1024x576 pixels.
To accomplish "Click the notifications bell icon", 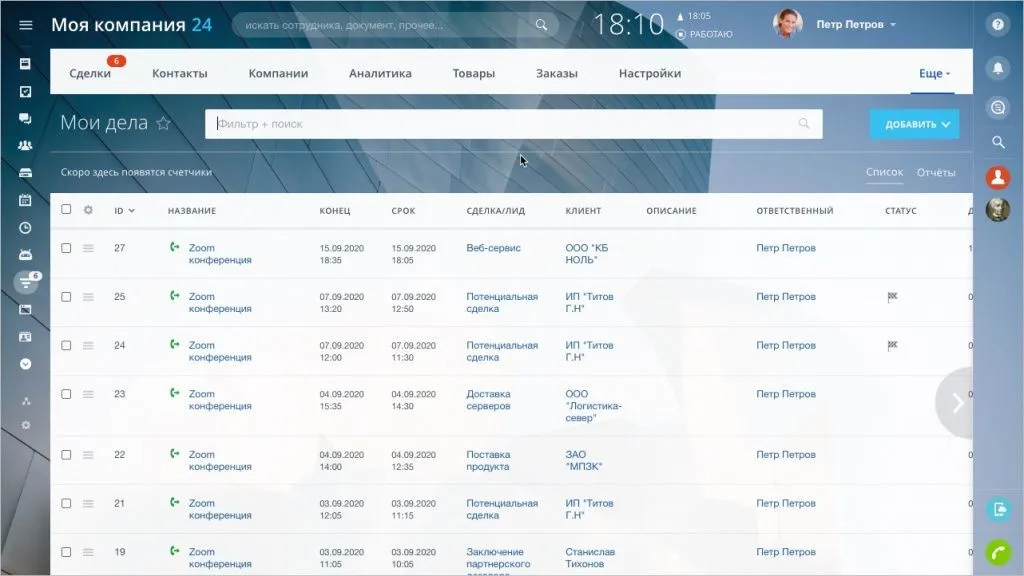I will [997, 68].
